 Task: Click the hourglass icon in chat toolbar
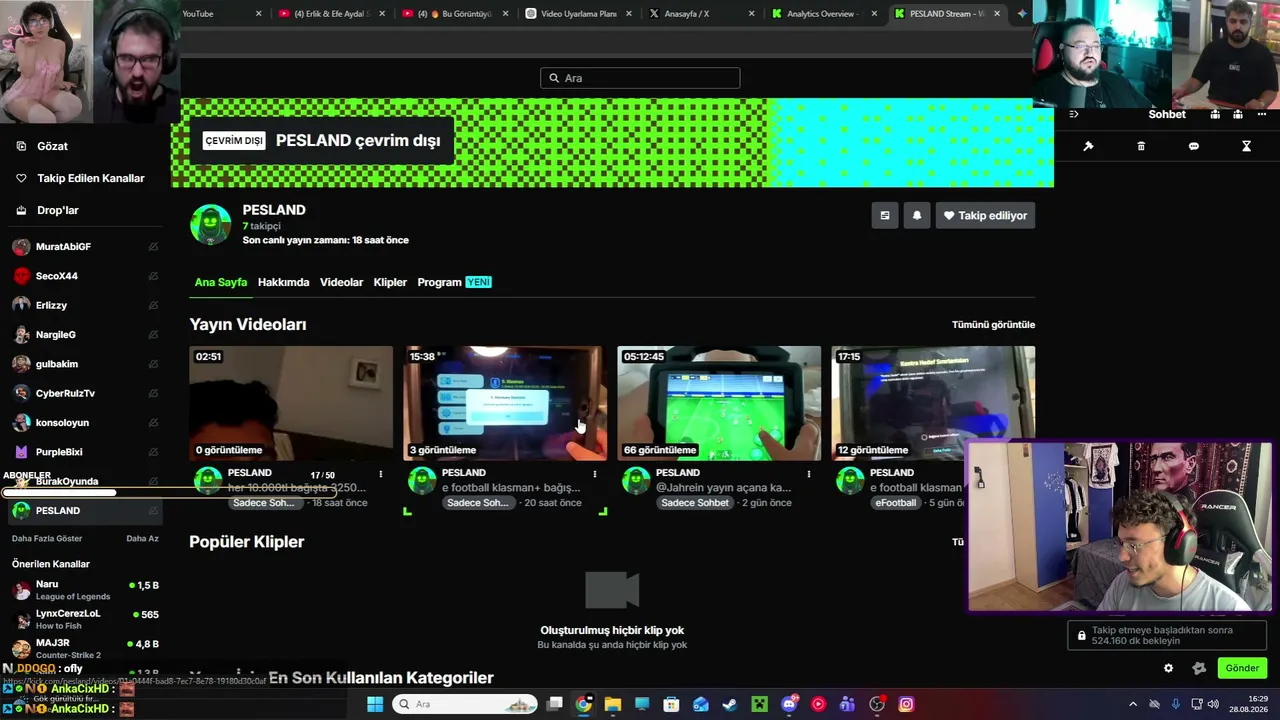click(x=1246, y=146)
